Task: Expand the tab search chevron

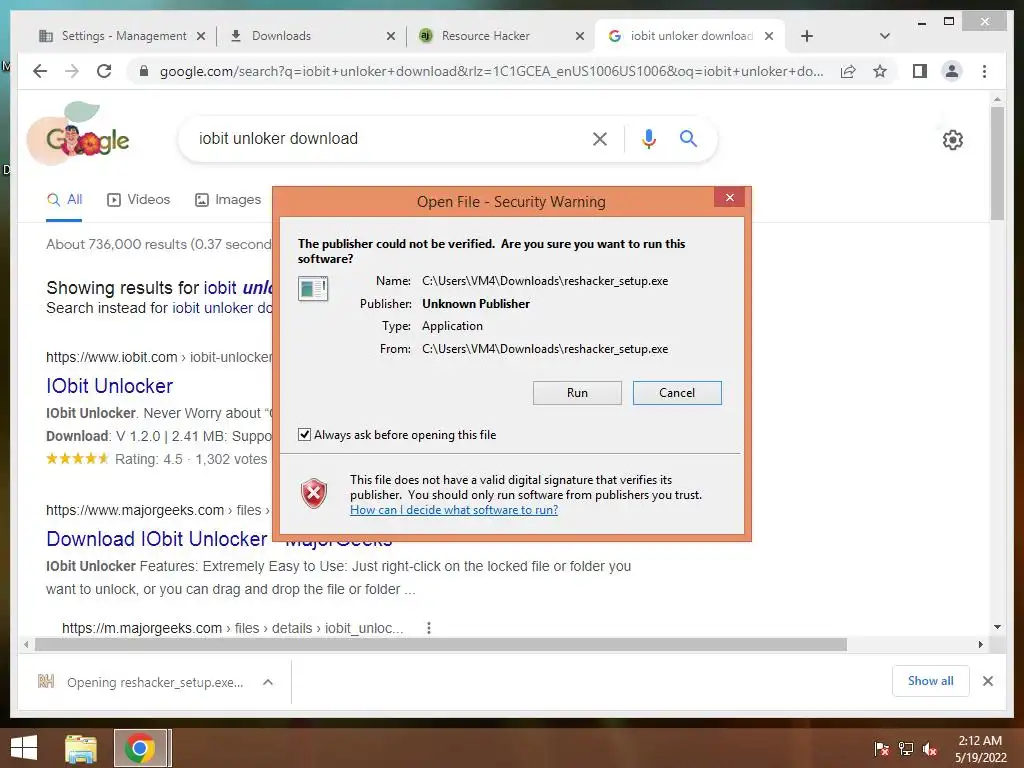Action: 884,36
